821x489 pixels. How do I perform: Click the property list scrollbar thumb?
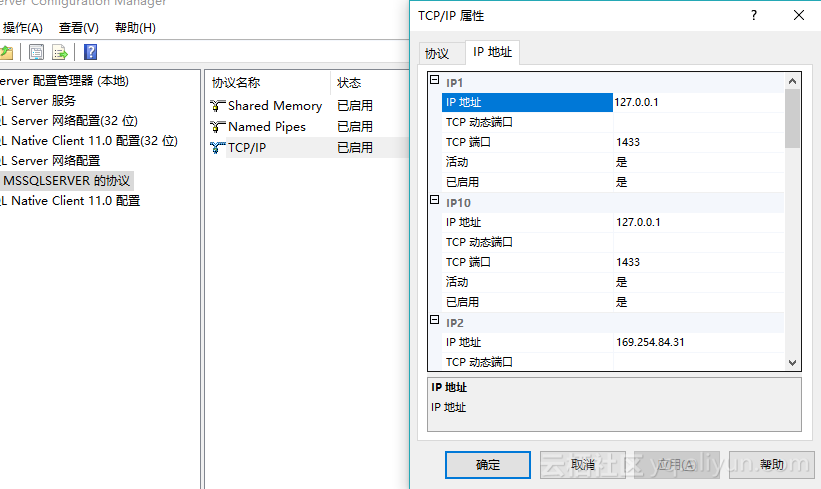tap(792, 118)
